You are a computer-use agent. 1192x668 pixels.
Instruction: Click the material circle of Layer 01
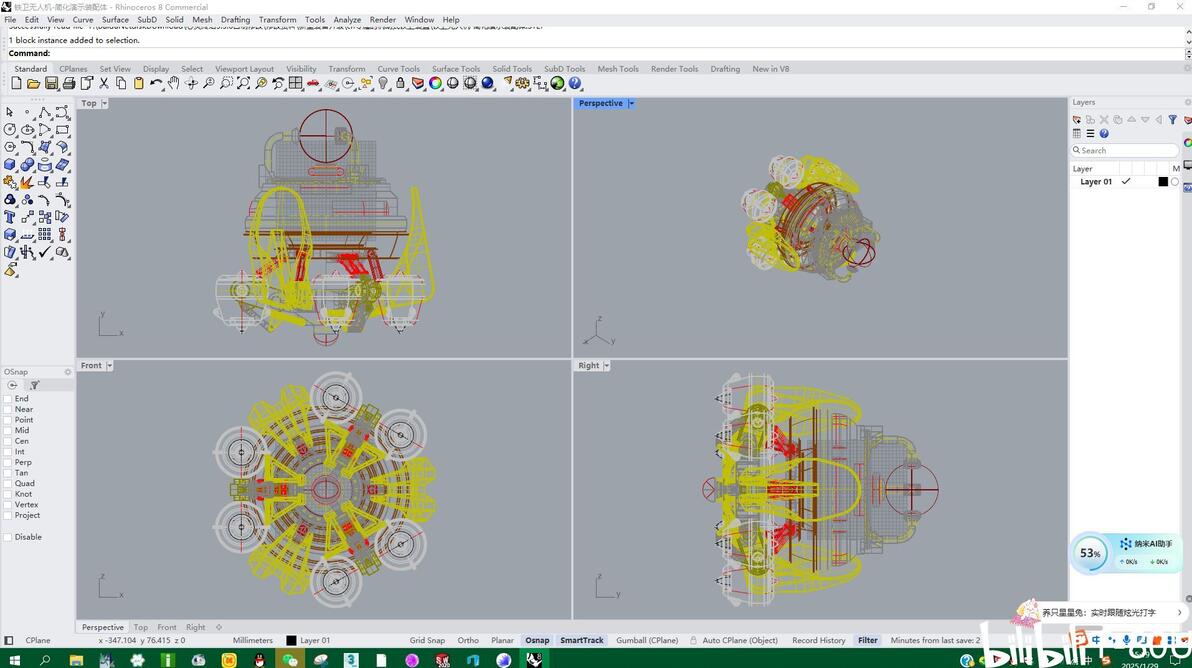(x=1175, y=182)
